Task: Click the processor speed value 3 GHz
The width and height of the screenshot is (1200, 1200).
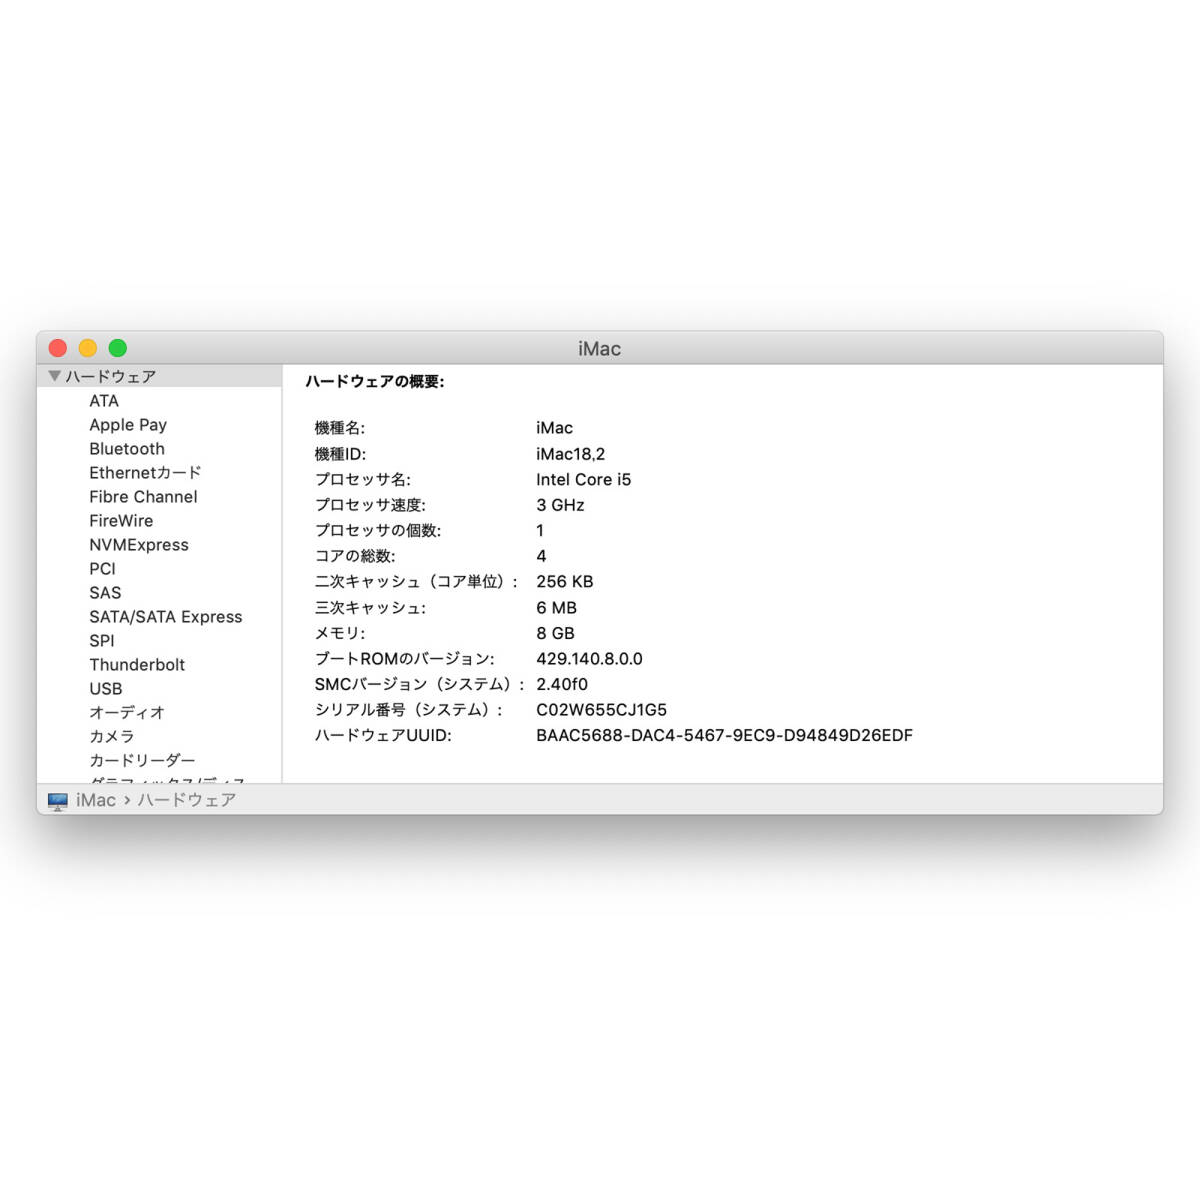Action: [560, 505]
